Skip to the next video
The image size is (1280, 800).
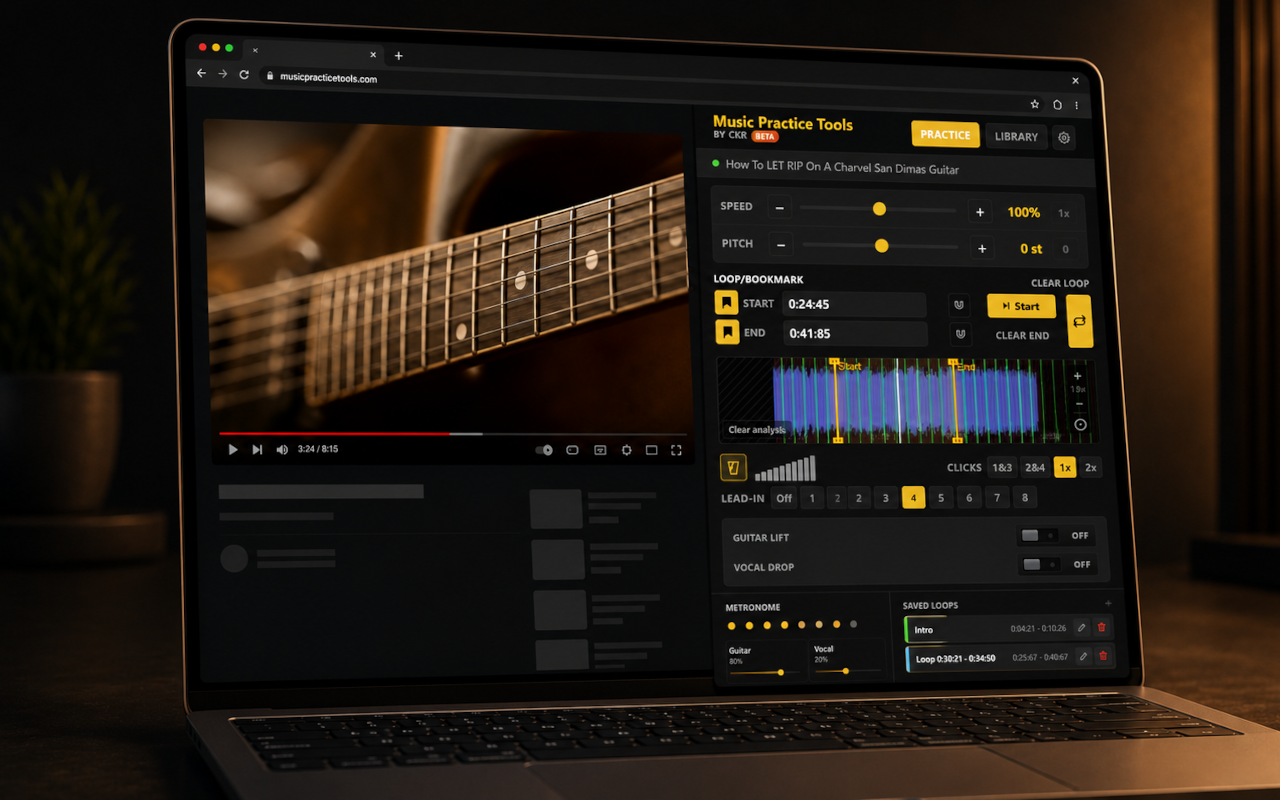[257, 450]
